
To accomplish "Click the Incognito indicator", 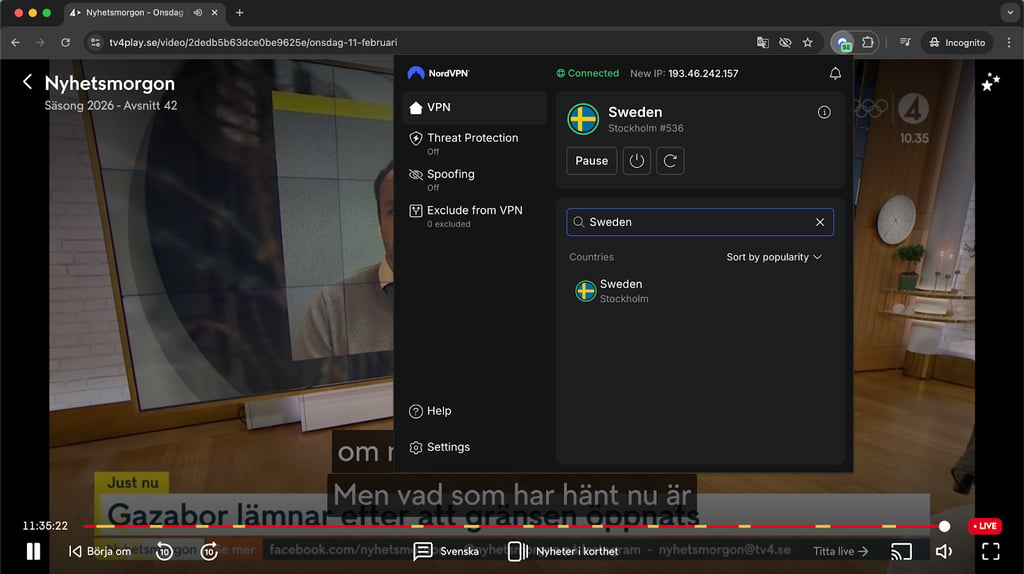I will (x=957, y=42).
